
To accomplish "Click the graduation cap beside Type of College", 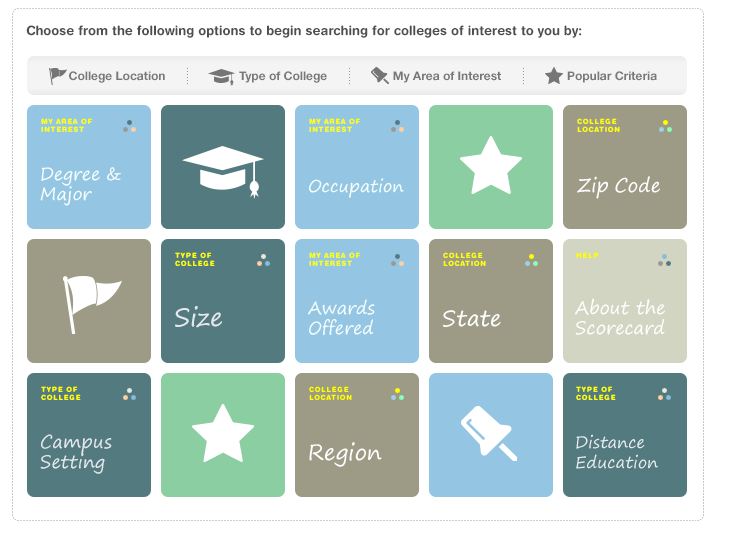I will point(221,76).
